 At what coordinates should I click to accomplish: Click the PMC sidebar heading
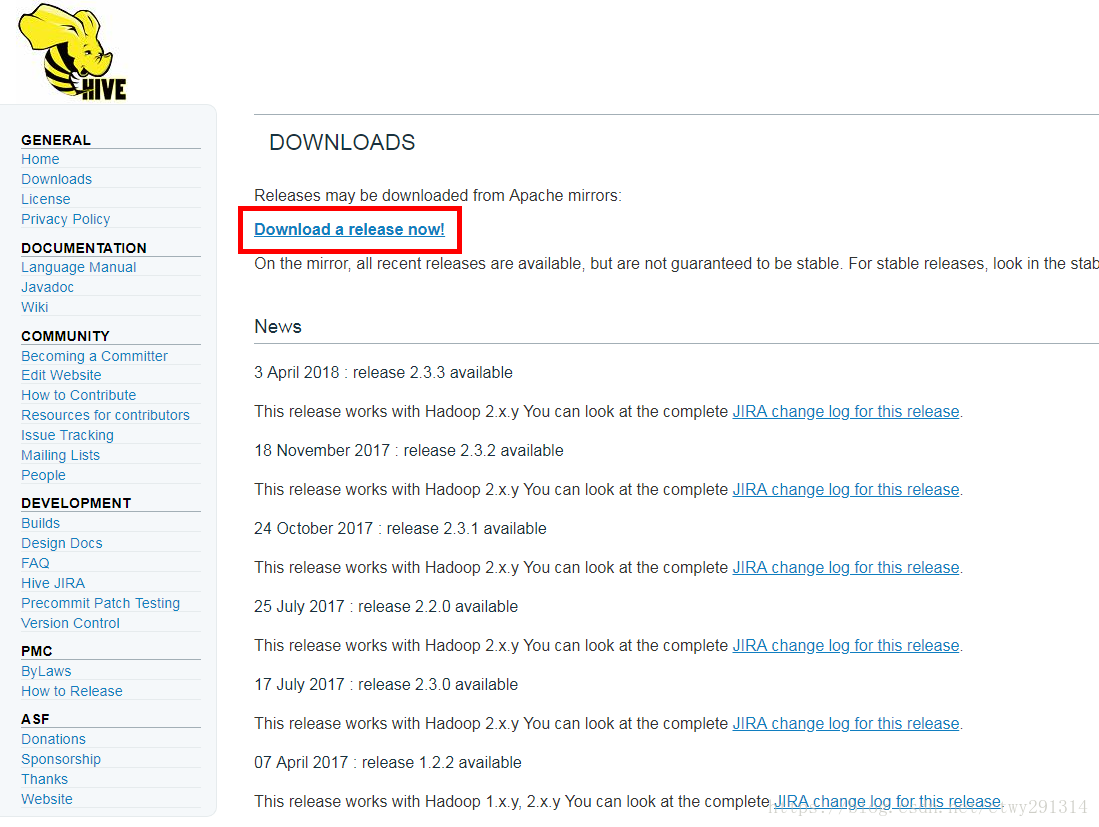(36, 651)
